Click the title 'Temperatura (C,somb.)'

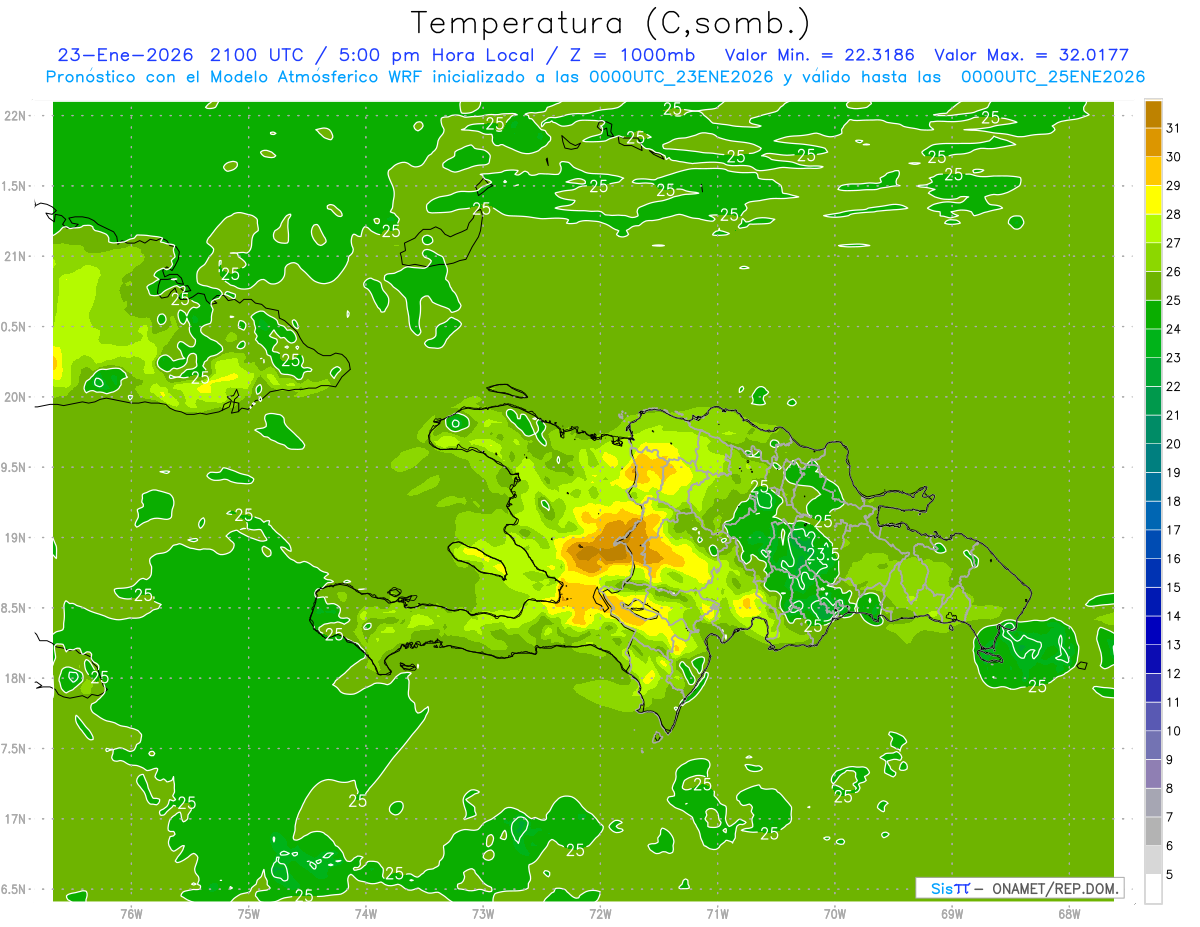(611, 23)
